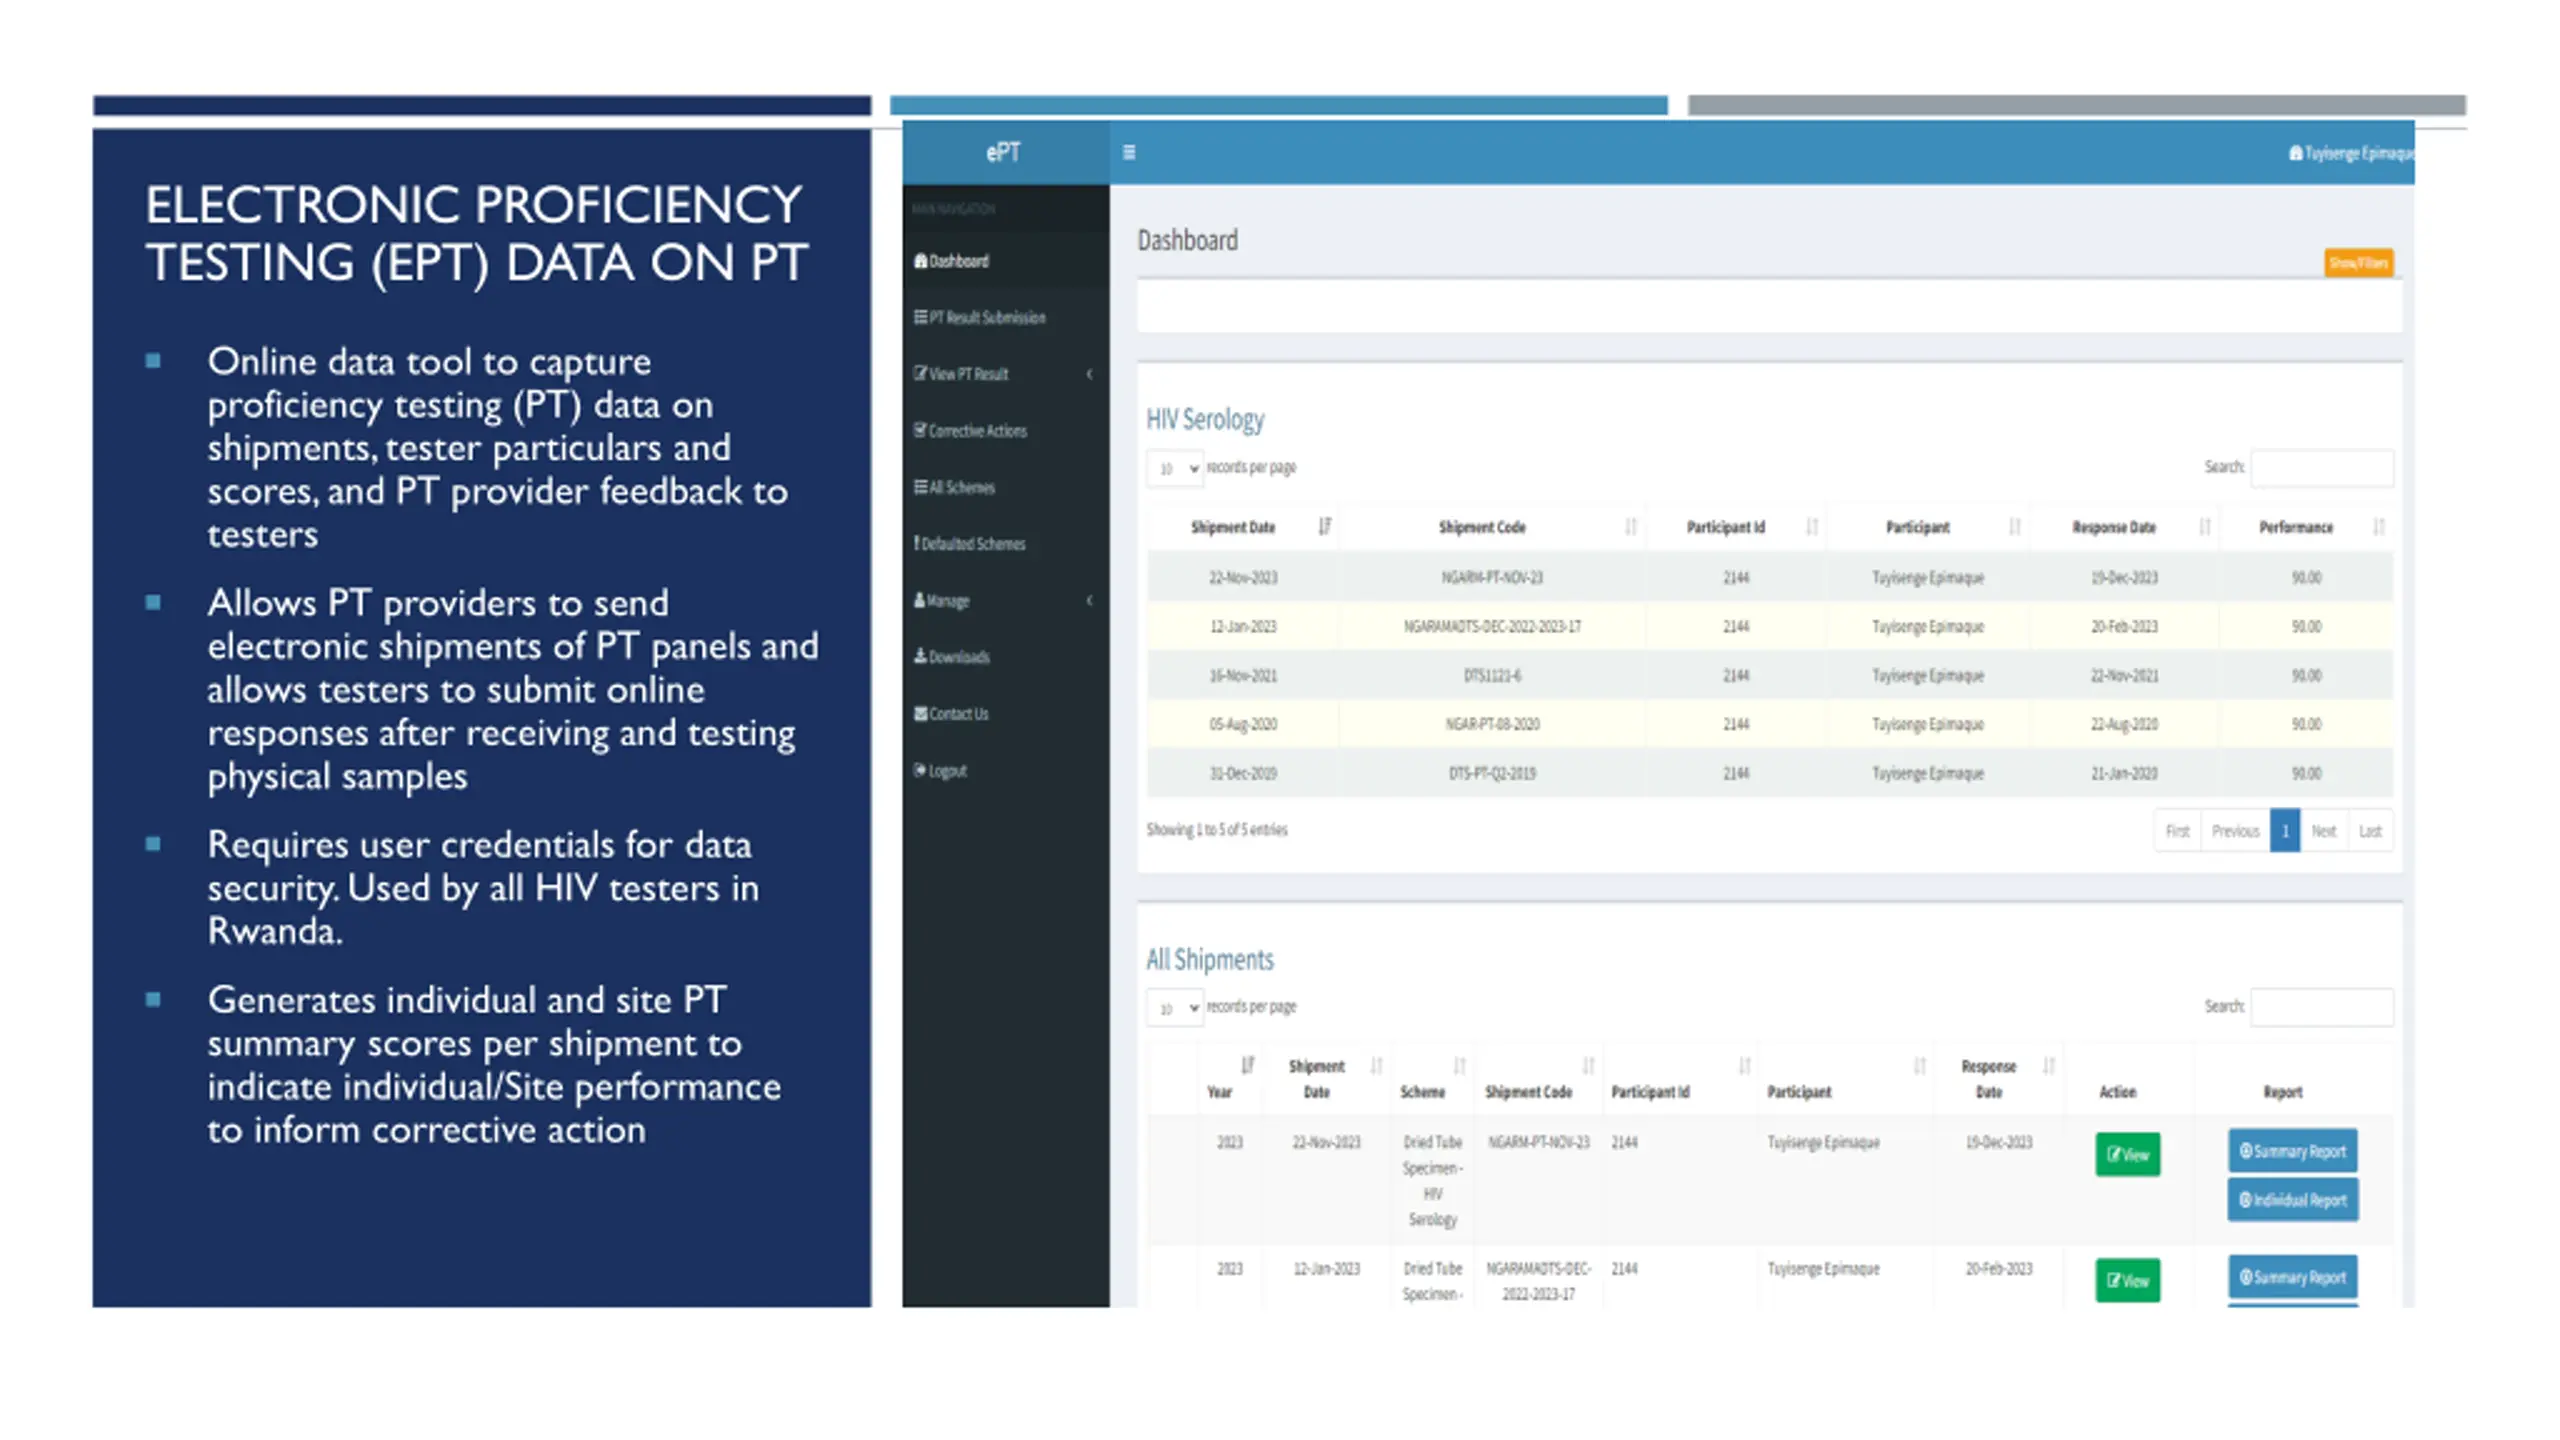This screenshot has width=2560, height=1440.
Task: Open Summary Report for 22-Nov-2023 shipment
Action: coord(2292,1151)
